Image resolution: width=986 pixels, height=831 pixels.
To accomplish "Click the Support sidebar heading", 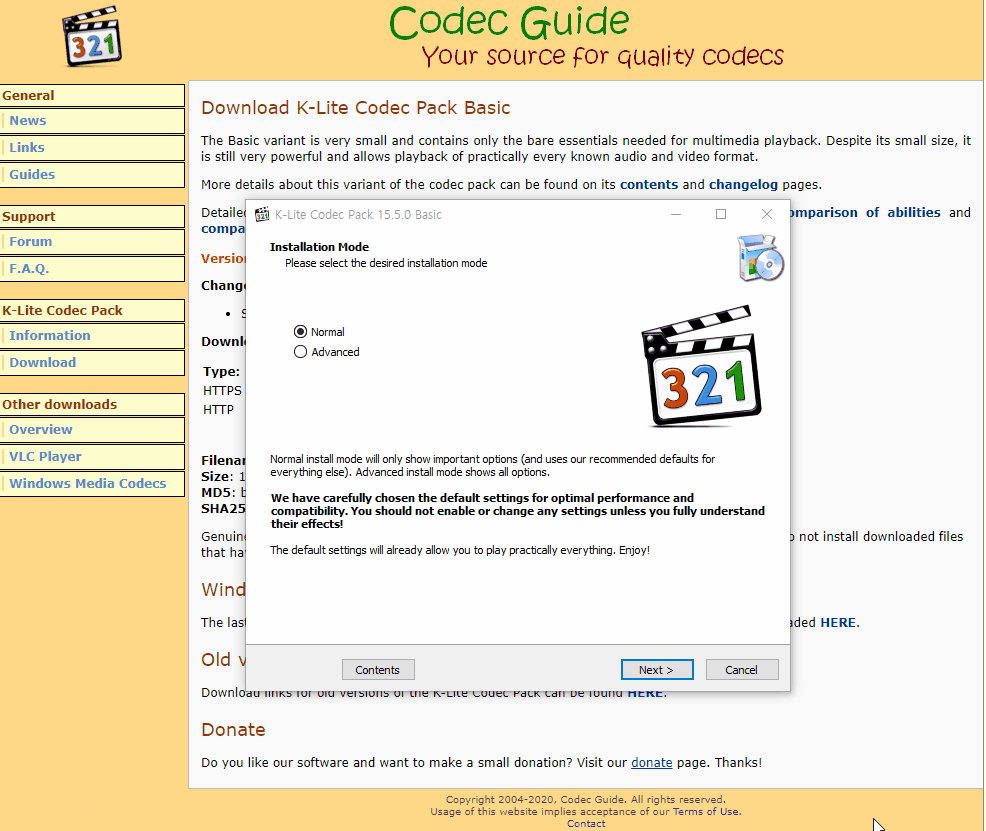I will 92,216.
